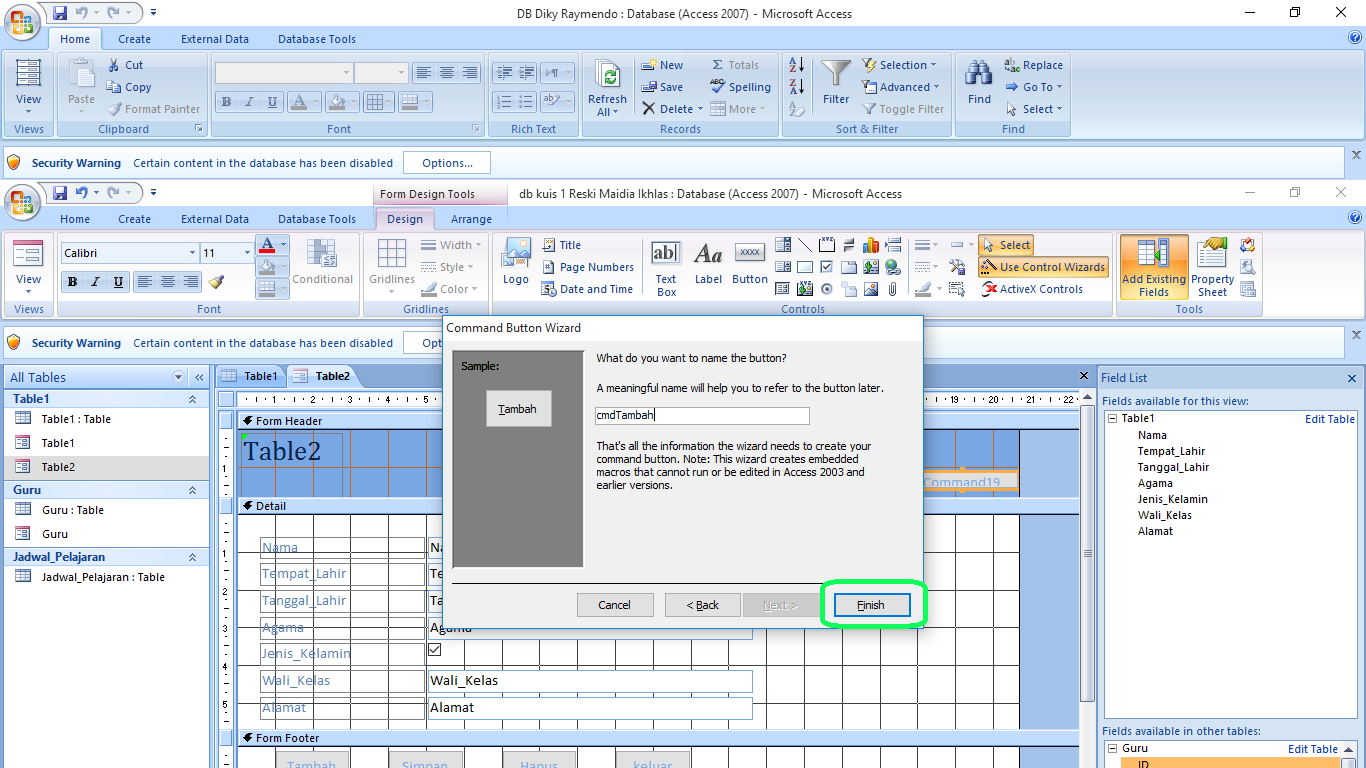1366x768 pixels.
Task: Open External Data tab in back window
Action: click(215, 39)
